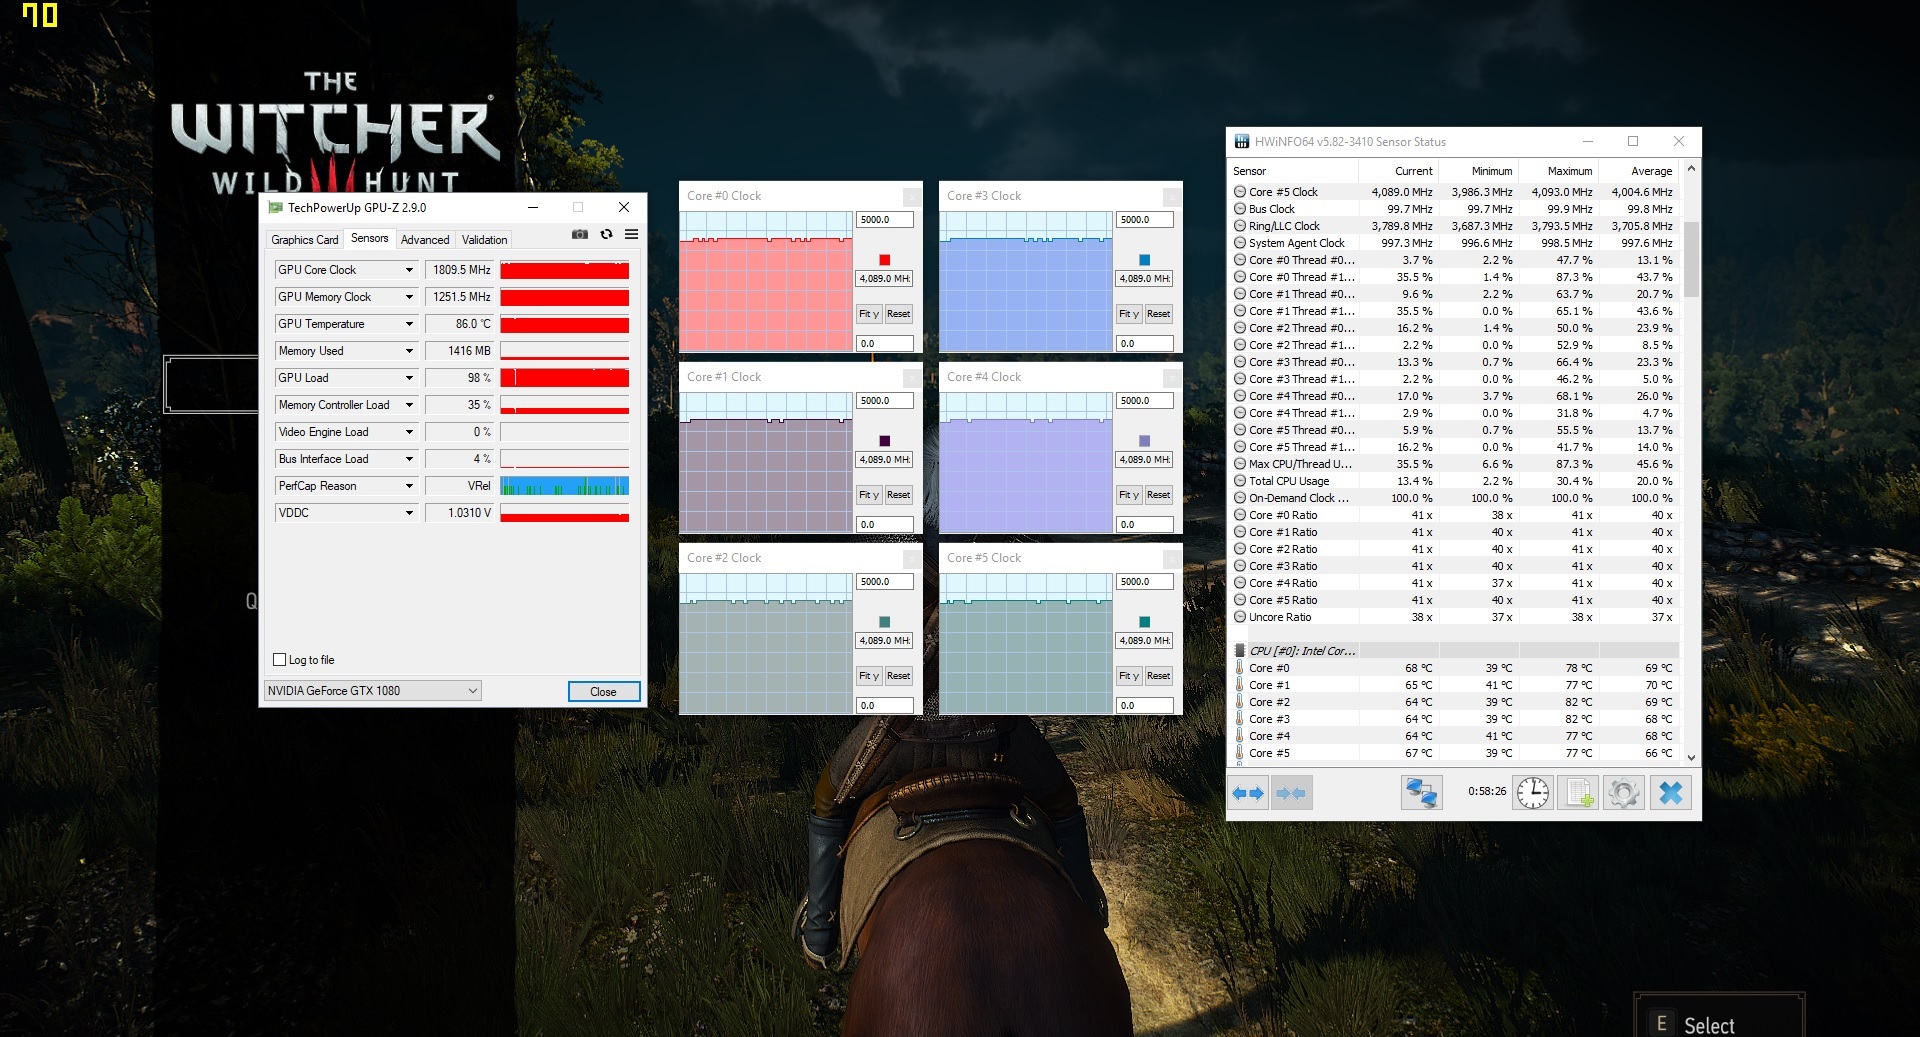The height and width of the screenshot is (1037, 1920).
Task: Click the clock icon beside Core #5 Clock row
Action: [x=1240, y=192]
